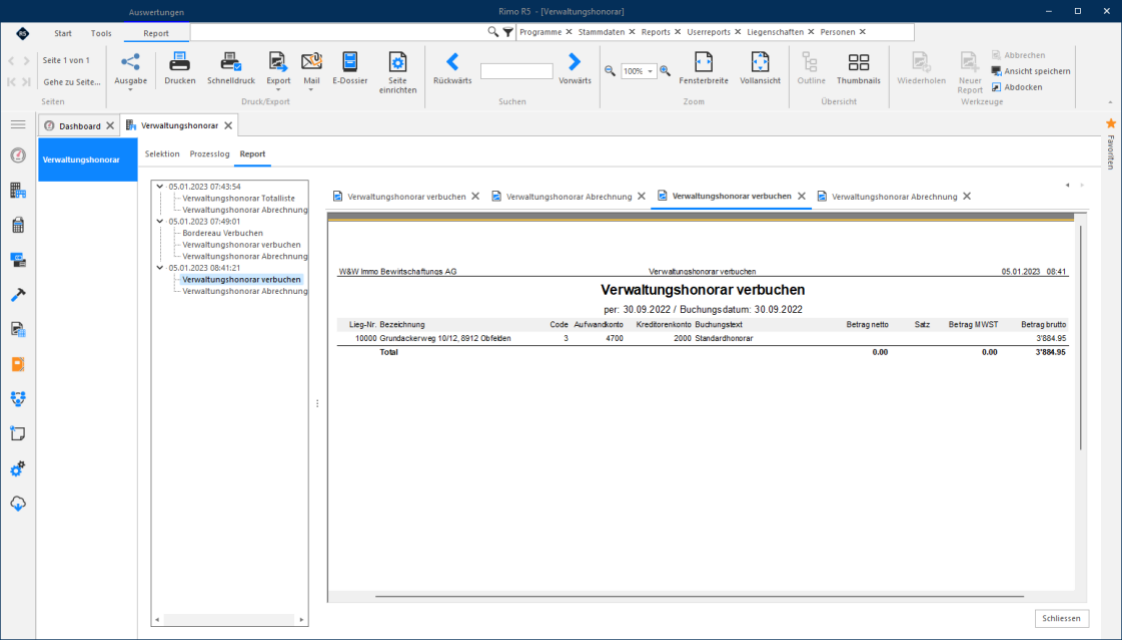Open the hamburger menu in left sidebar
Viewport: 1122px width, 640px height.
tap(18, 125)
